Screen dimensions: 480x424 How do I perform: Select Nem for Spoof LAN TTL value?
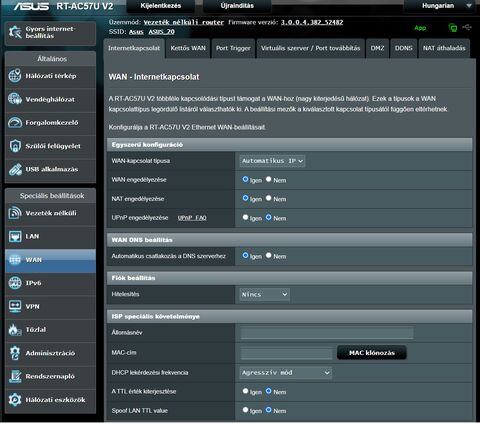click(269, 410)
